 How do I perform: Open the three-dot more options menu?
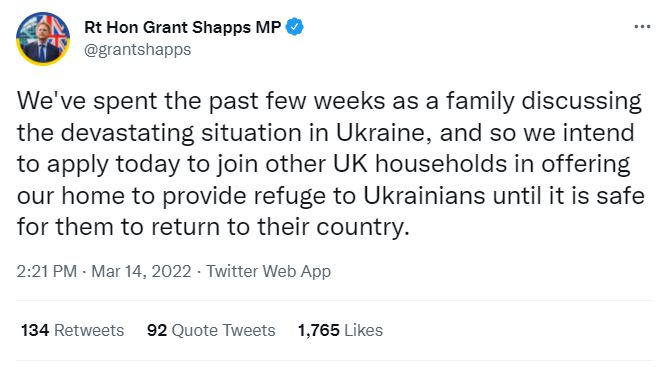642,26
